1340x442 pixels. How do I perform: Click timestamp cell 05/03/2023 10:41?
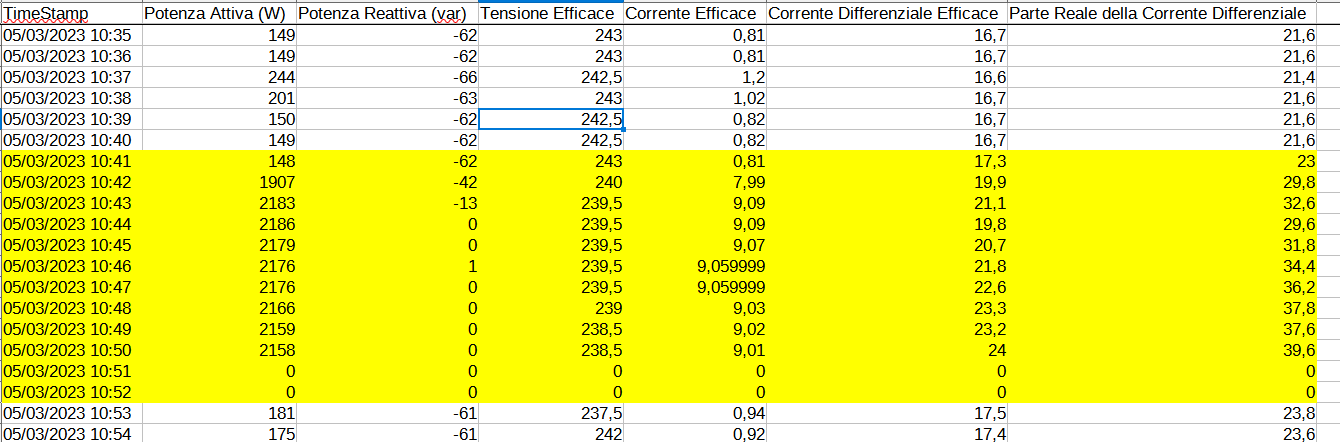click(x=70, y=161)
